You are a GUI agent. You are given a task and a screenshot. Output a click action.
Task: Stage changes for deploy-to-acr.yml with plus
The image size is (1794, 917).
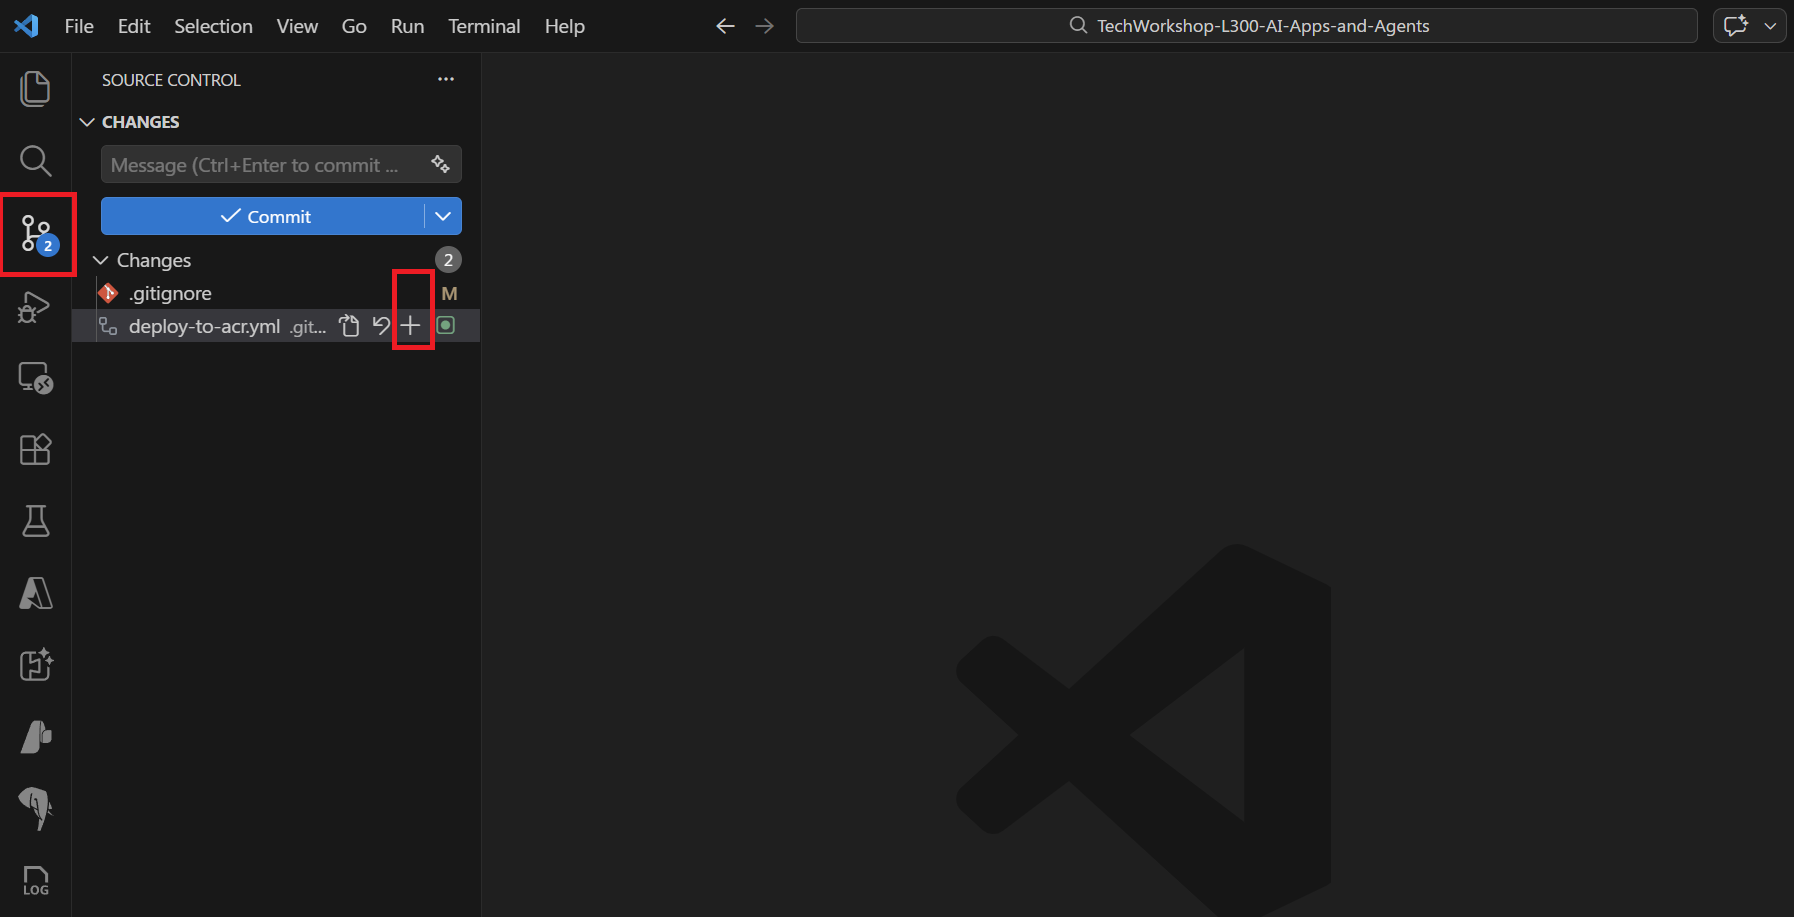[411, 326]
